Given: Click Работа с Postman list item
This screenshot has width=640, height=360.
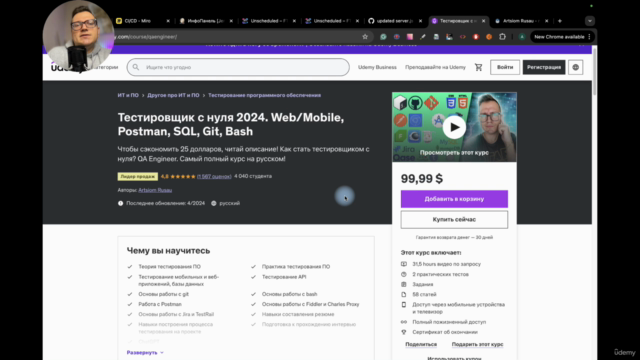Looking at the screenshot, I should point(160,304).
